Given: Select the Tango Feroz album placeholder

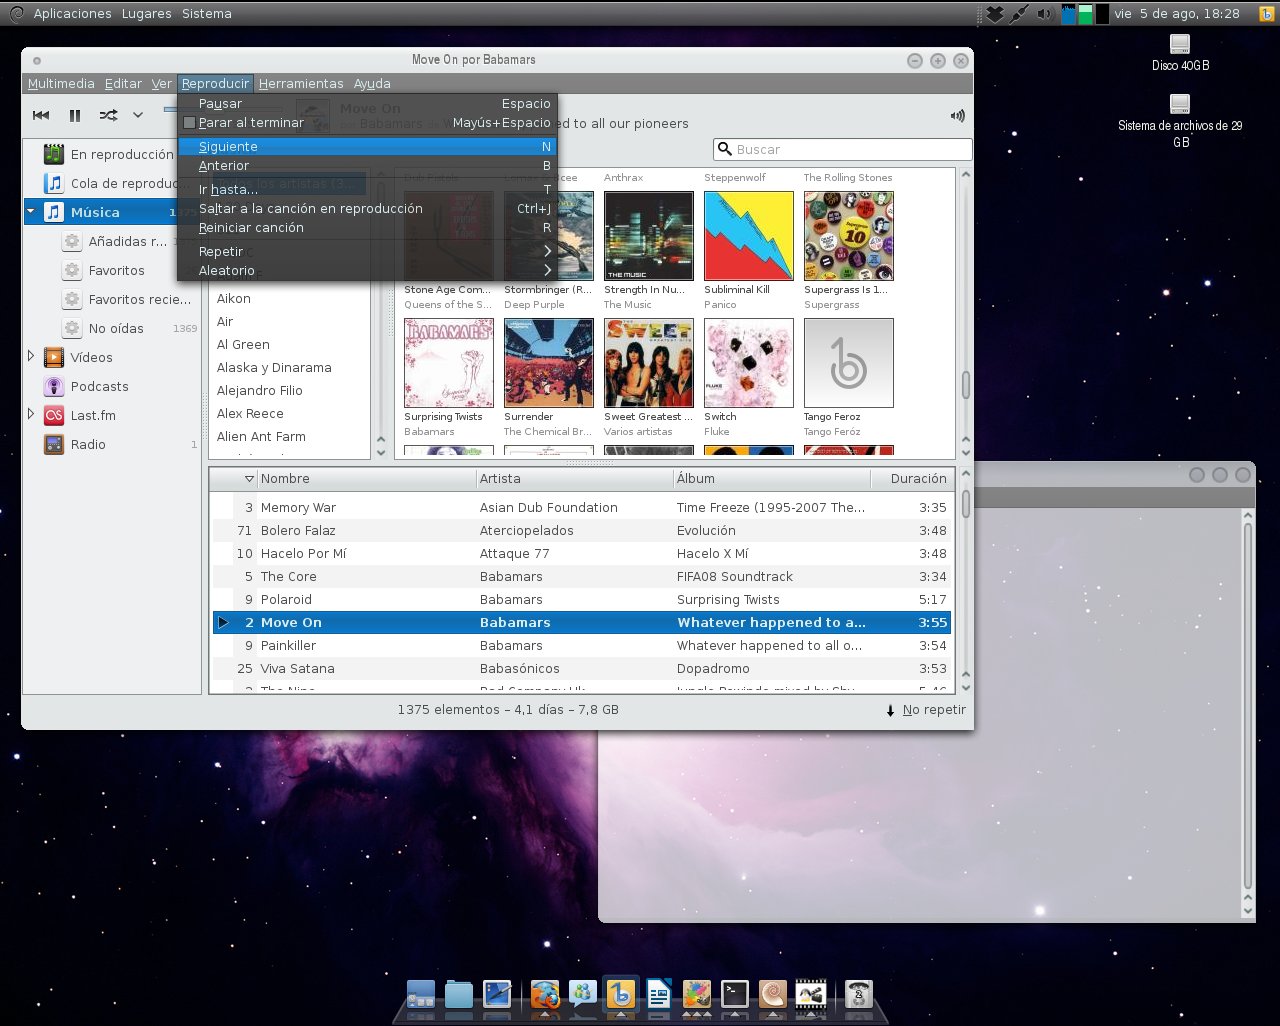Looking at the screenshot, I should pyautogui.click(x=848, y=363).
